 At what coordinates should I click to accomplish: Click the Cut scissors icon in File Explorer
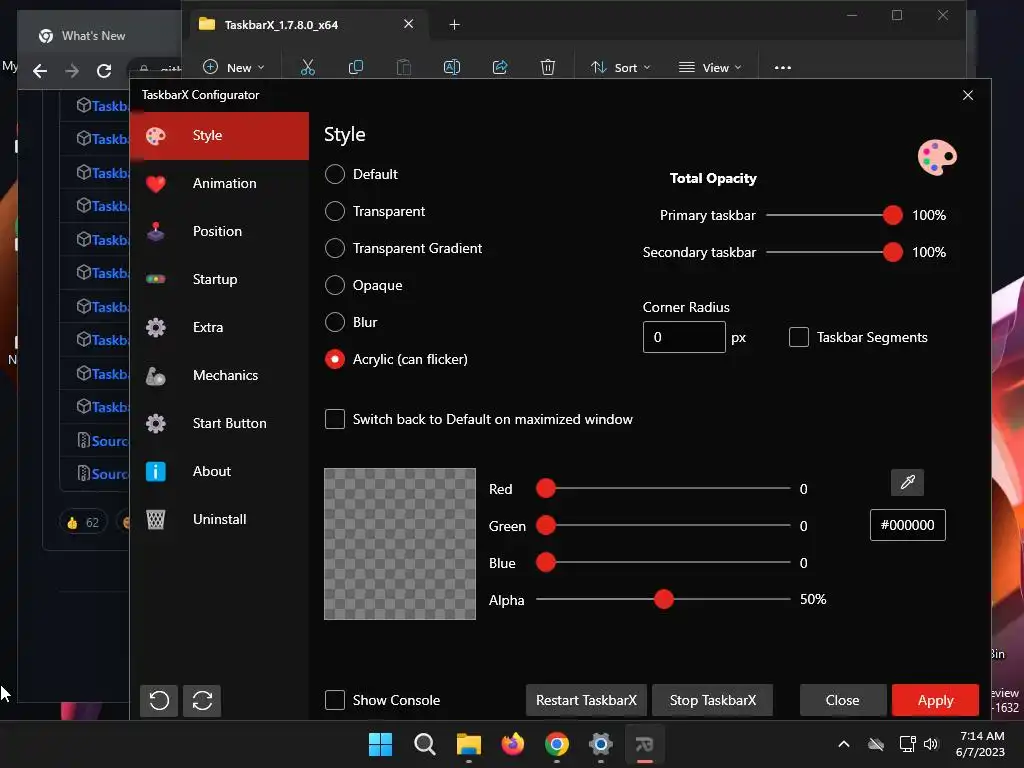pyautogui.click(x=308, y=67)
